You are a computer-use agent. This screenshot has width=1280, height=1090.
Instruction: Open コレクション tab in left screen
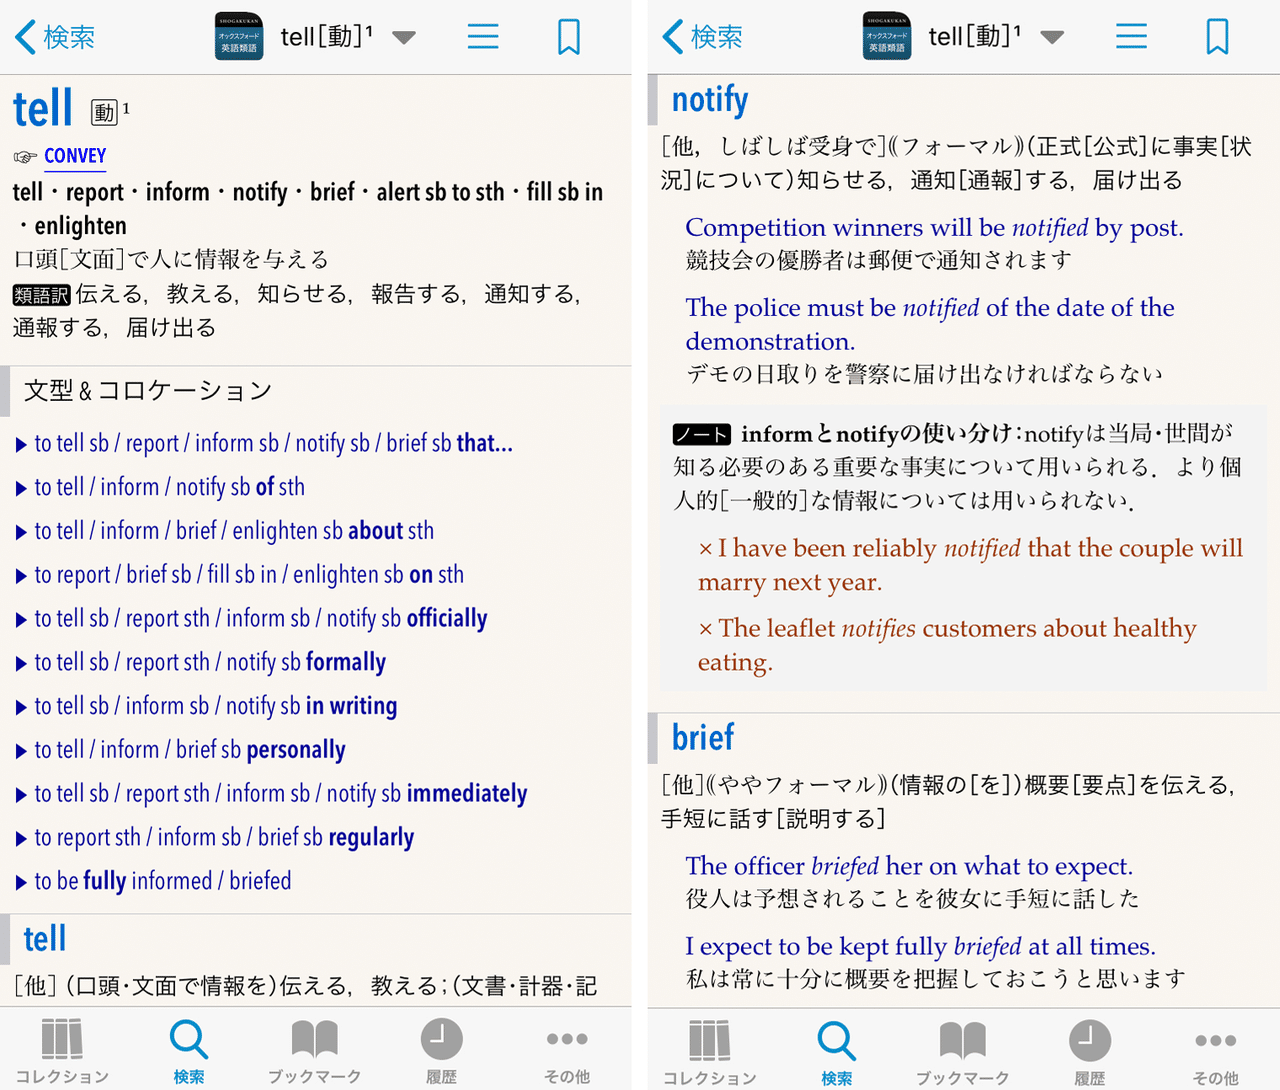pos(62,1050)
